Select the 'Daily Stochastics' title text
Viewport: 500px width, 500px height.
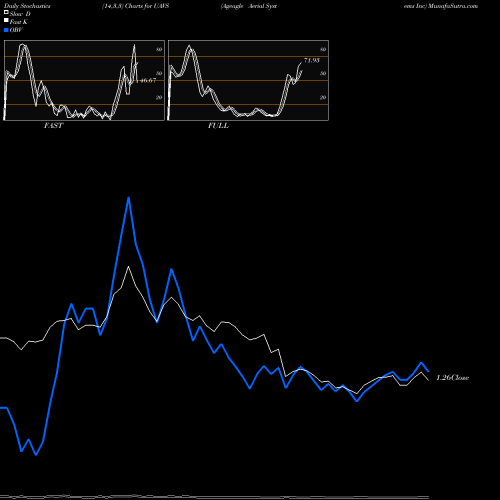27,6
